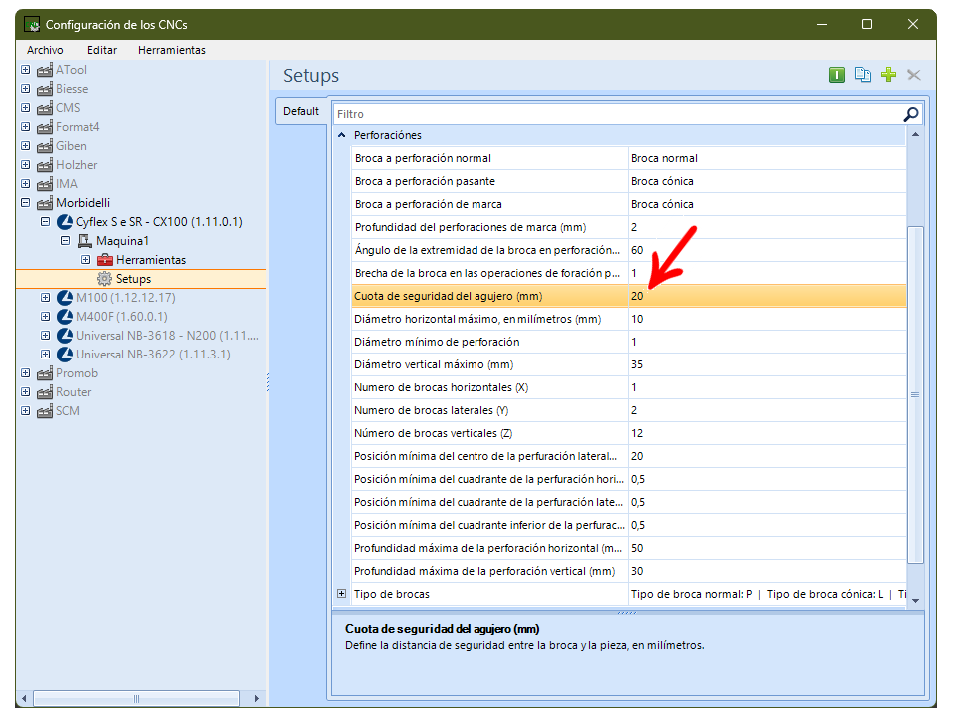Select the Holzher tree item
The image size is (953, 726).
coord(77,165)
